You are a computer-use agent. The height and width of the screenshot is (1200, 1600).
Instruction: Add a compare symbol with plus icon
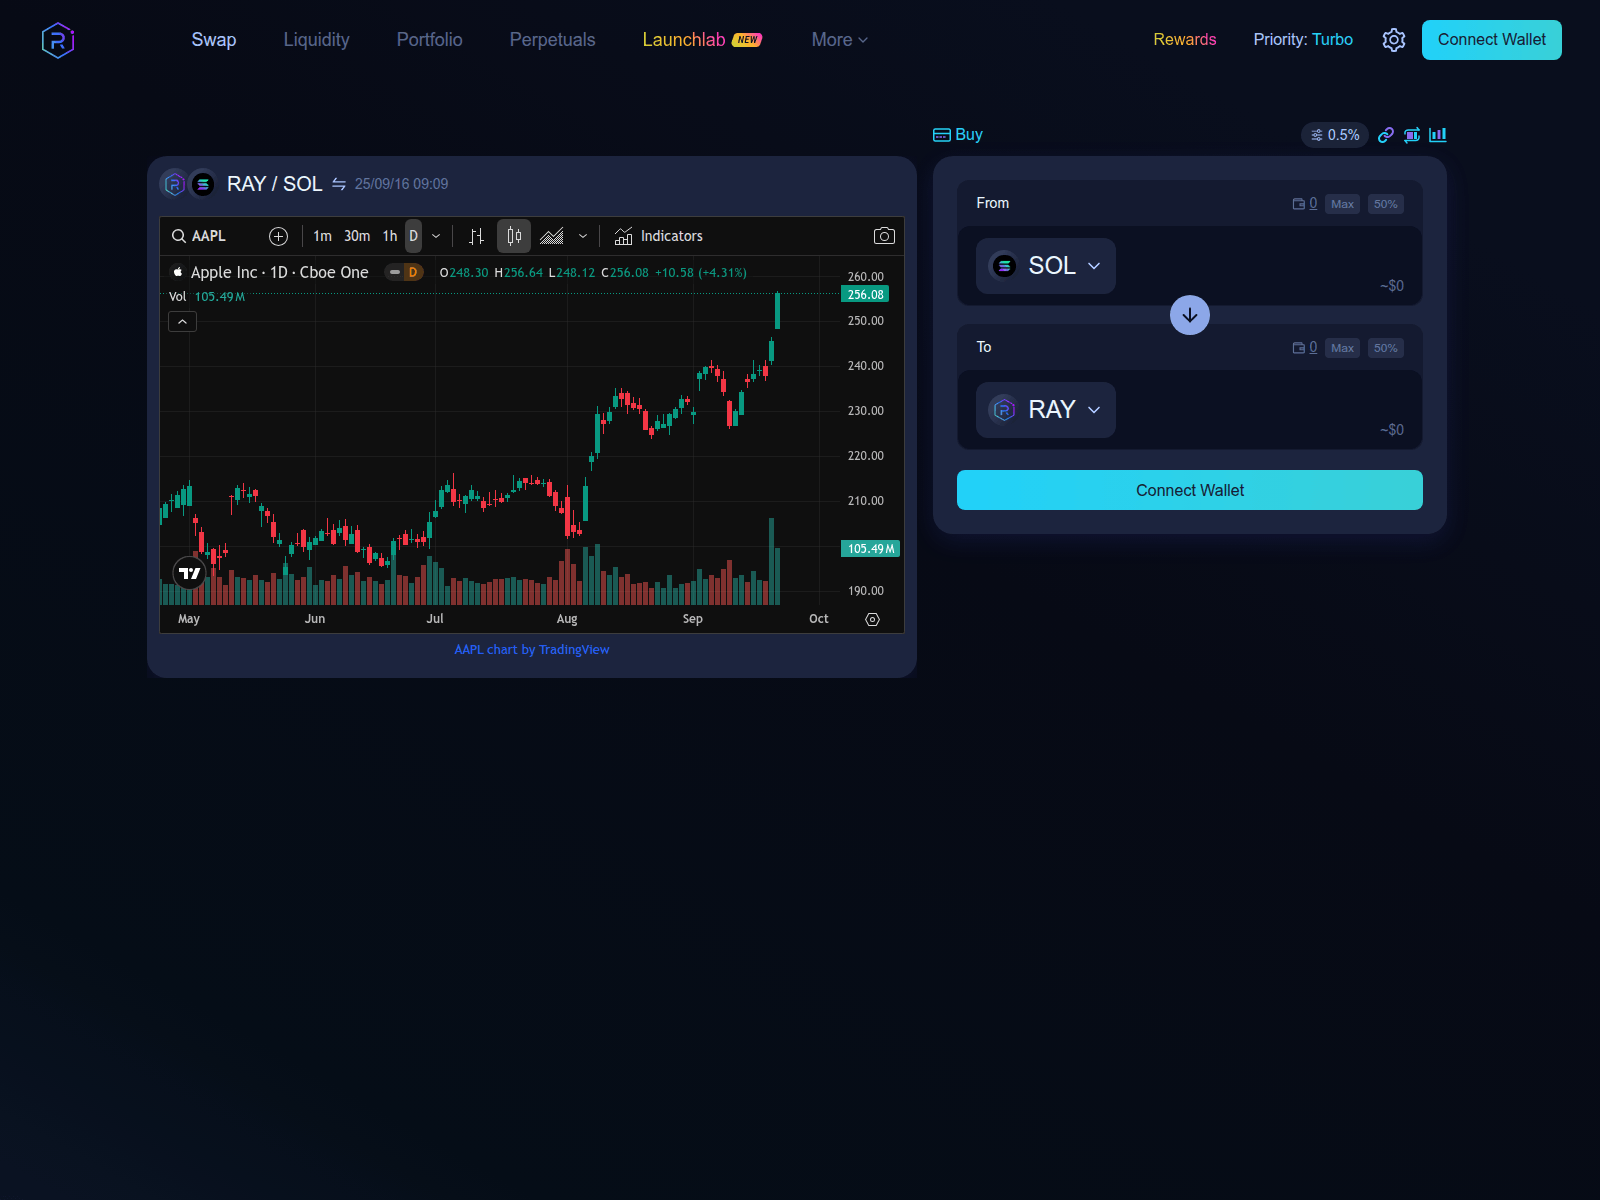point(278,236)
